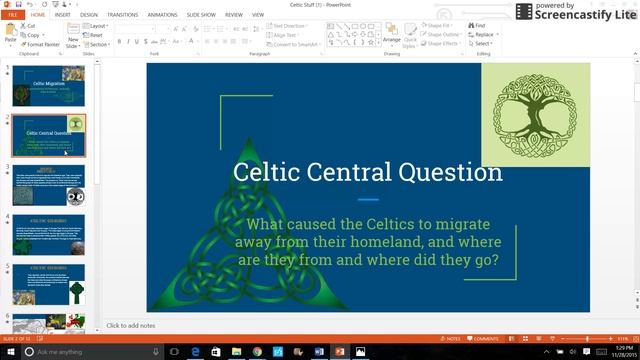Open the Font name combo box
The width and height of the screenshot is (640, 360).
[136, 29]
